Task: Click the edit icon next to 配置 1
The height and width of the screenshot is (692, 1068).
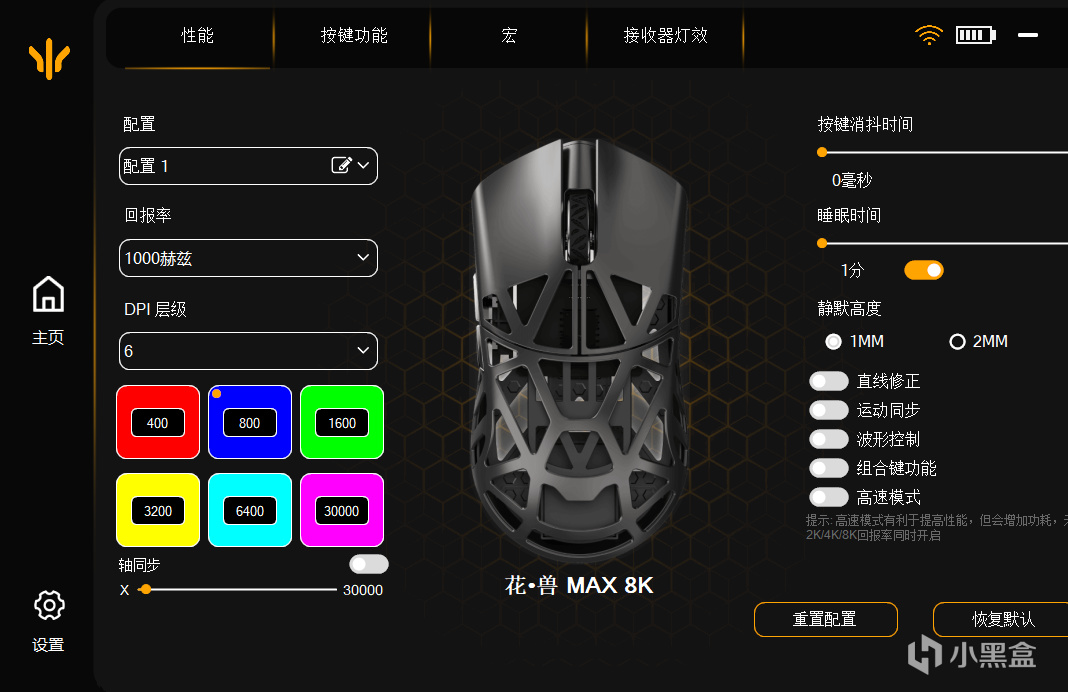Action: 341,165
